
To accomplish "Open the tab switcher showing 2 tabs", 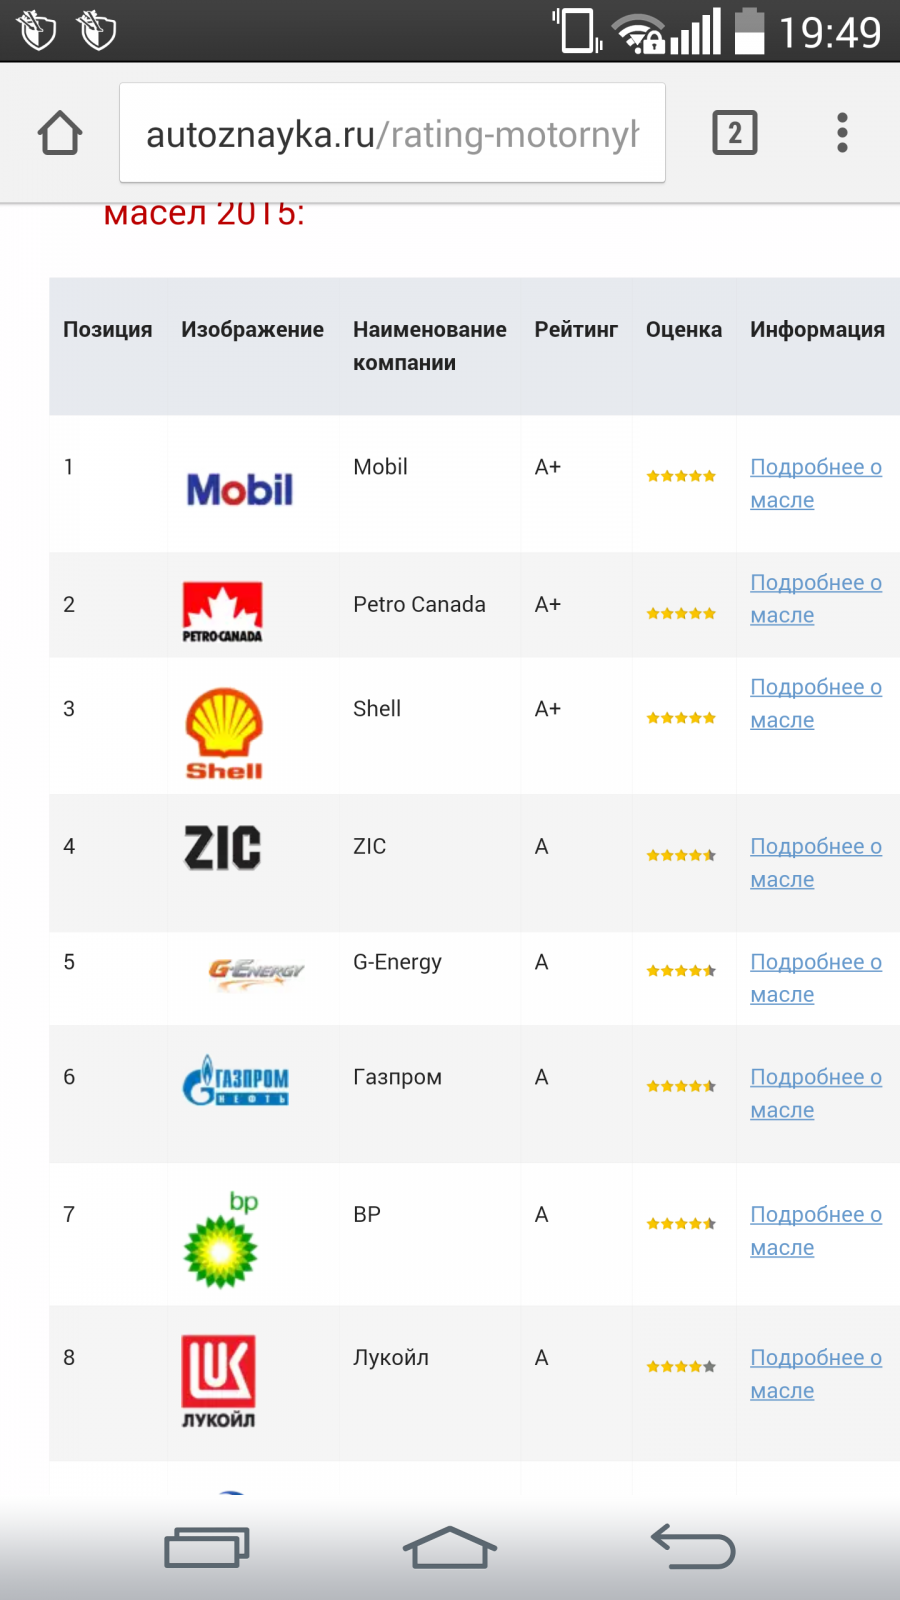I will 735,133.
